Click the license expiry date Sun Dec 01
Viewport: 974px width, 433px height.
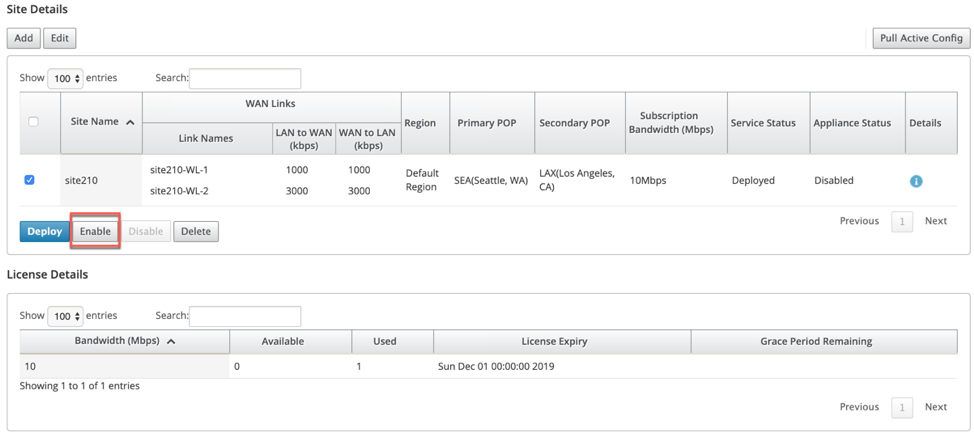pyautogui.click(x=496, y=367)
